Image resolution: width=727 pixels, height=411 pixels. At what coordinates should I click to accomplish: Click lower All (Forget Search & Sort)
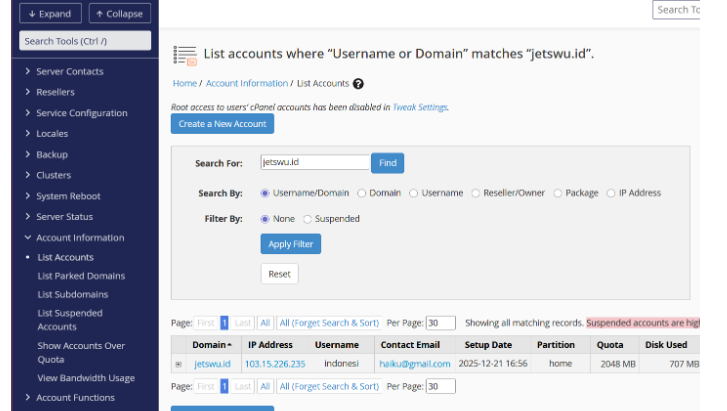pos(329,386)
